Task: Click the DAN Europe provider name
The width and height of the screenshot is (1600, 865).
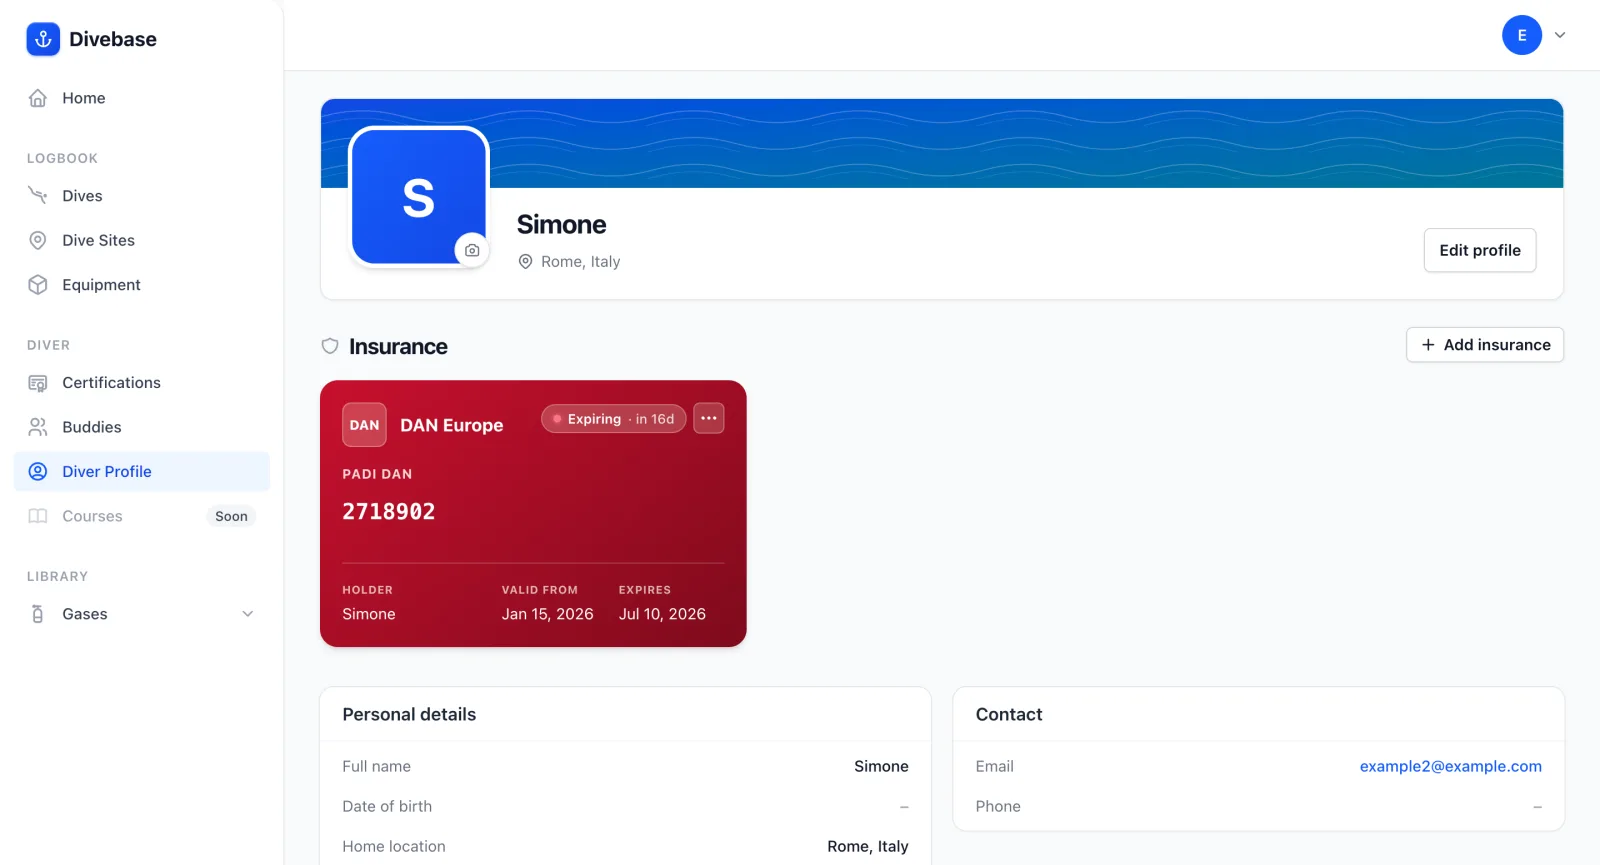Action: pyautogui.click(x=452, y=425)
